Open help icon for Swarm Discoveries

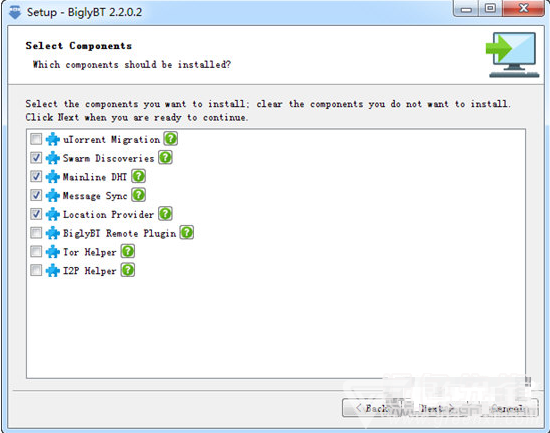(x=165, y=158)
